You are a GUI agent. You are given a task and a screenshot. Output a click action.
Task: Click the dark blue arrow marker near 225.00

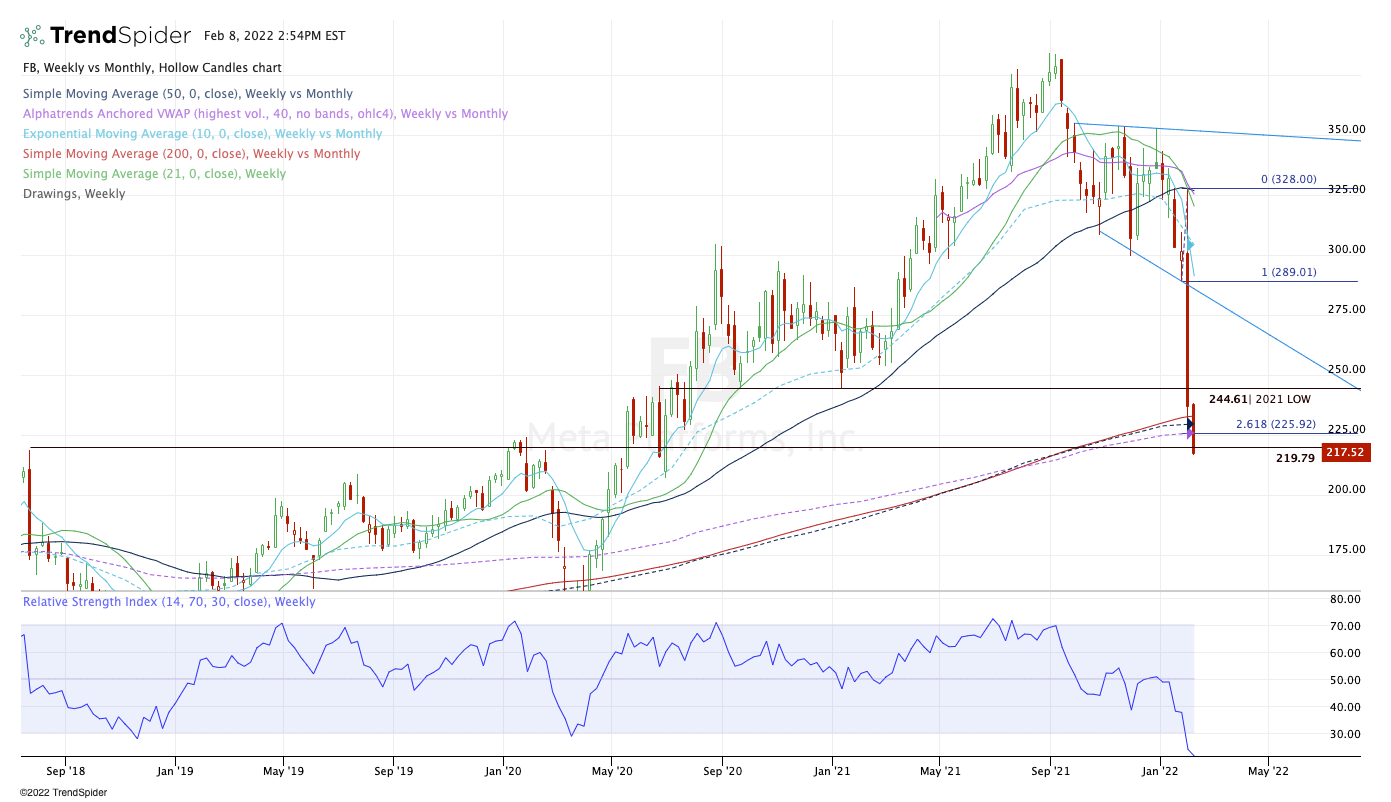click(x=1189, y=424)
